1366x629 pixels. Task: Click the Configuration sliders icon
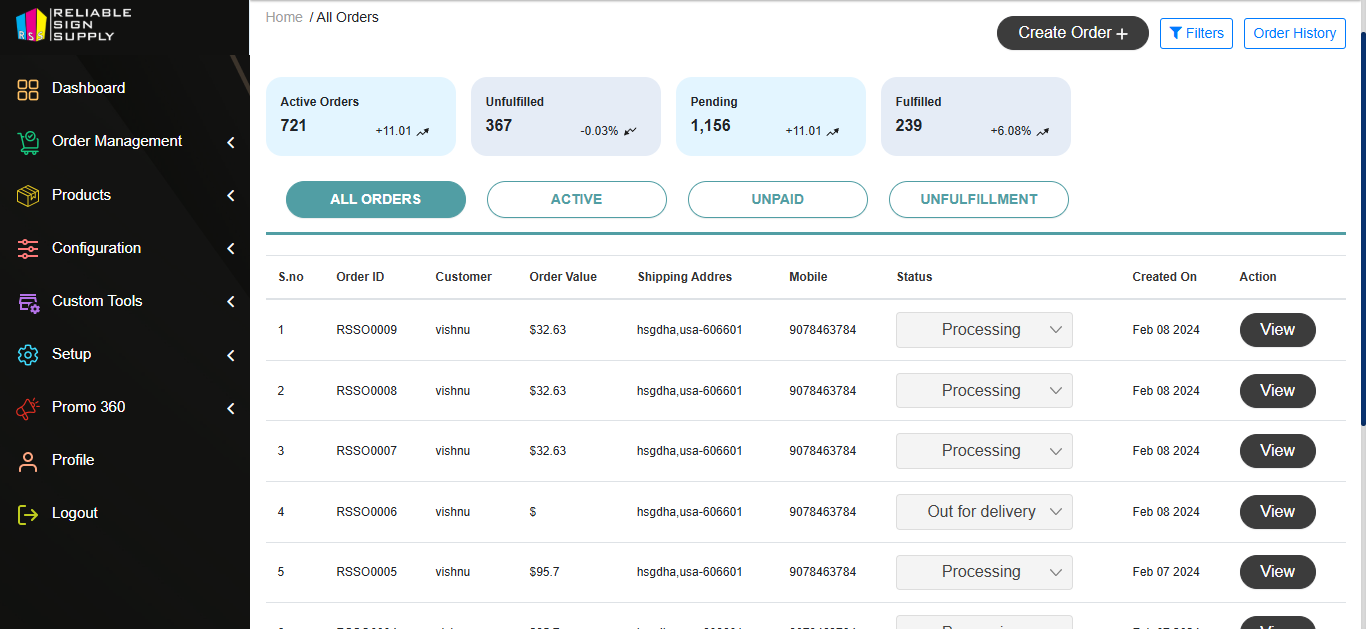[28, 248]
